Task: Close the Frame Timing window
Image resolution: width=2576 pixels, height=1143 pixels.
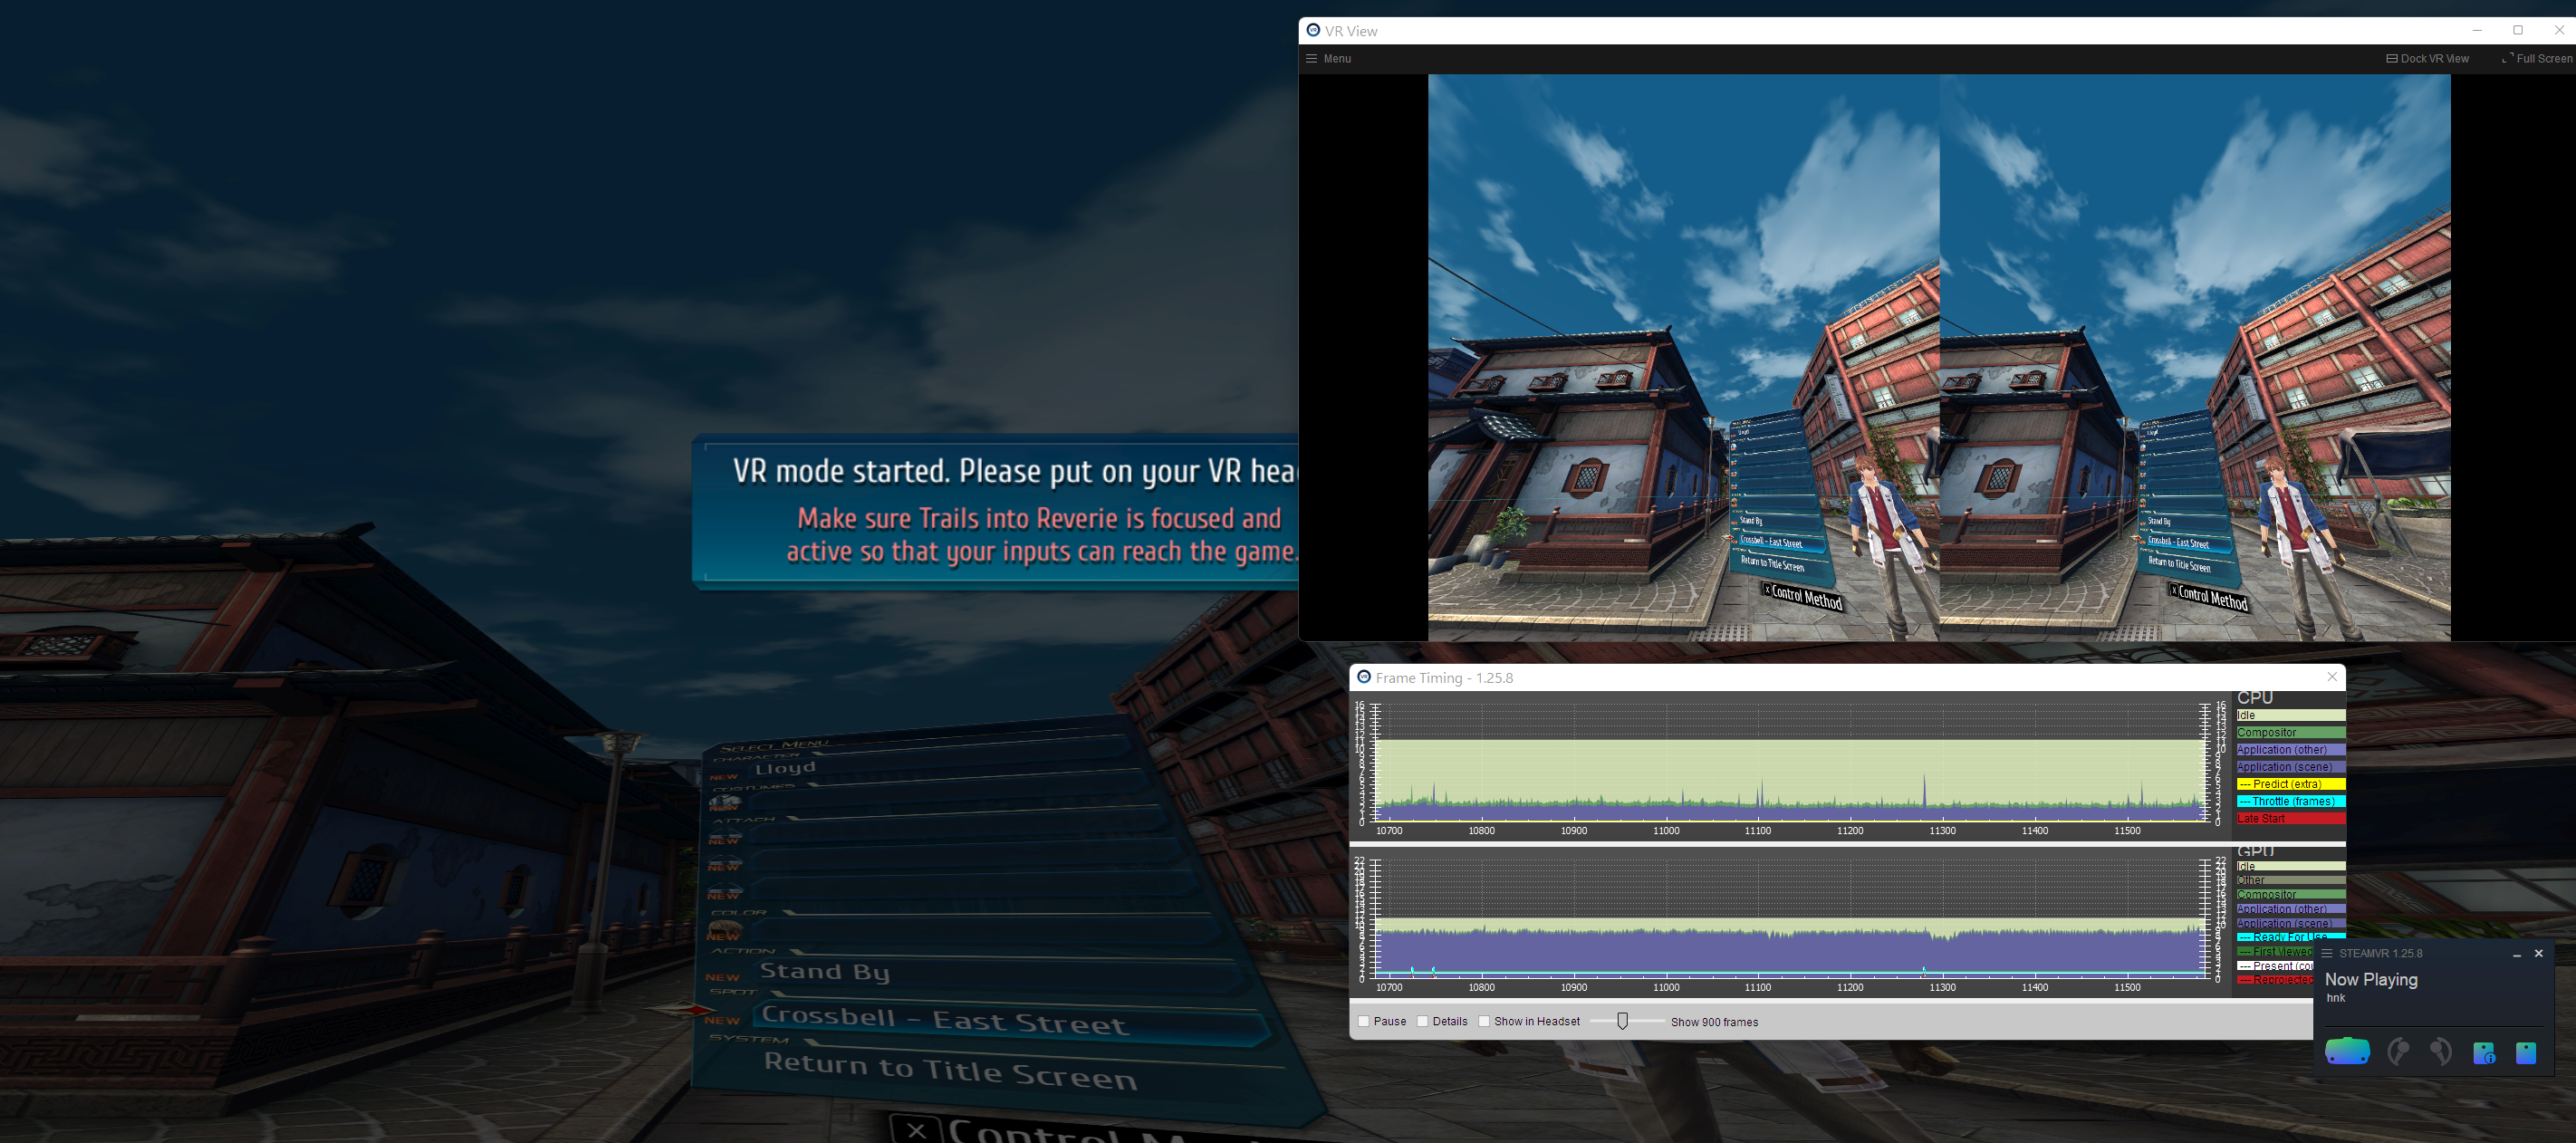Action: 2332,677
